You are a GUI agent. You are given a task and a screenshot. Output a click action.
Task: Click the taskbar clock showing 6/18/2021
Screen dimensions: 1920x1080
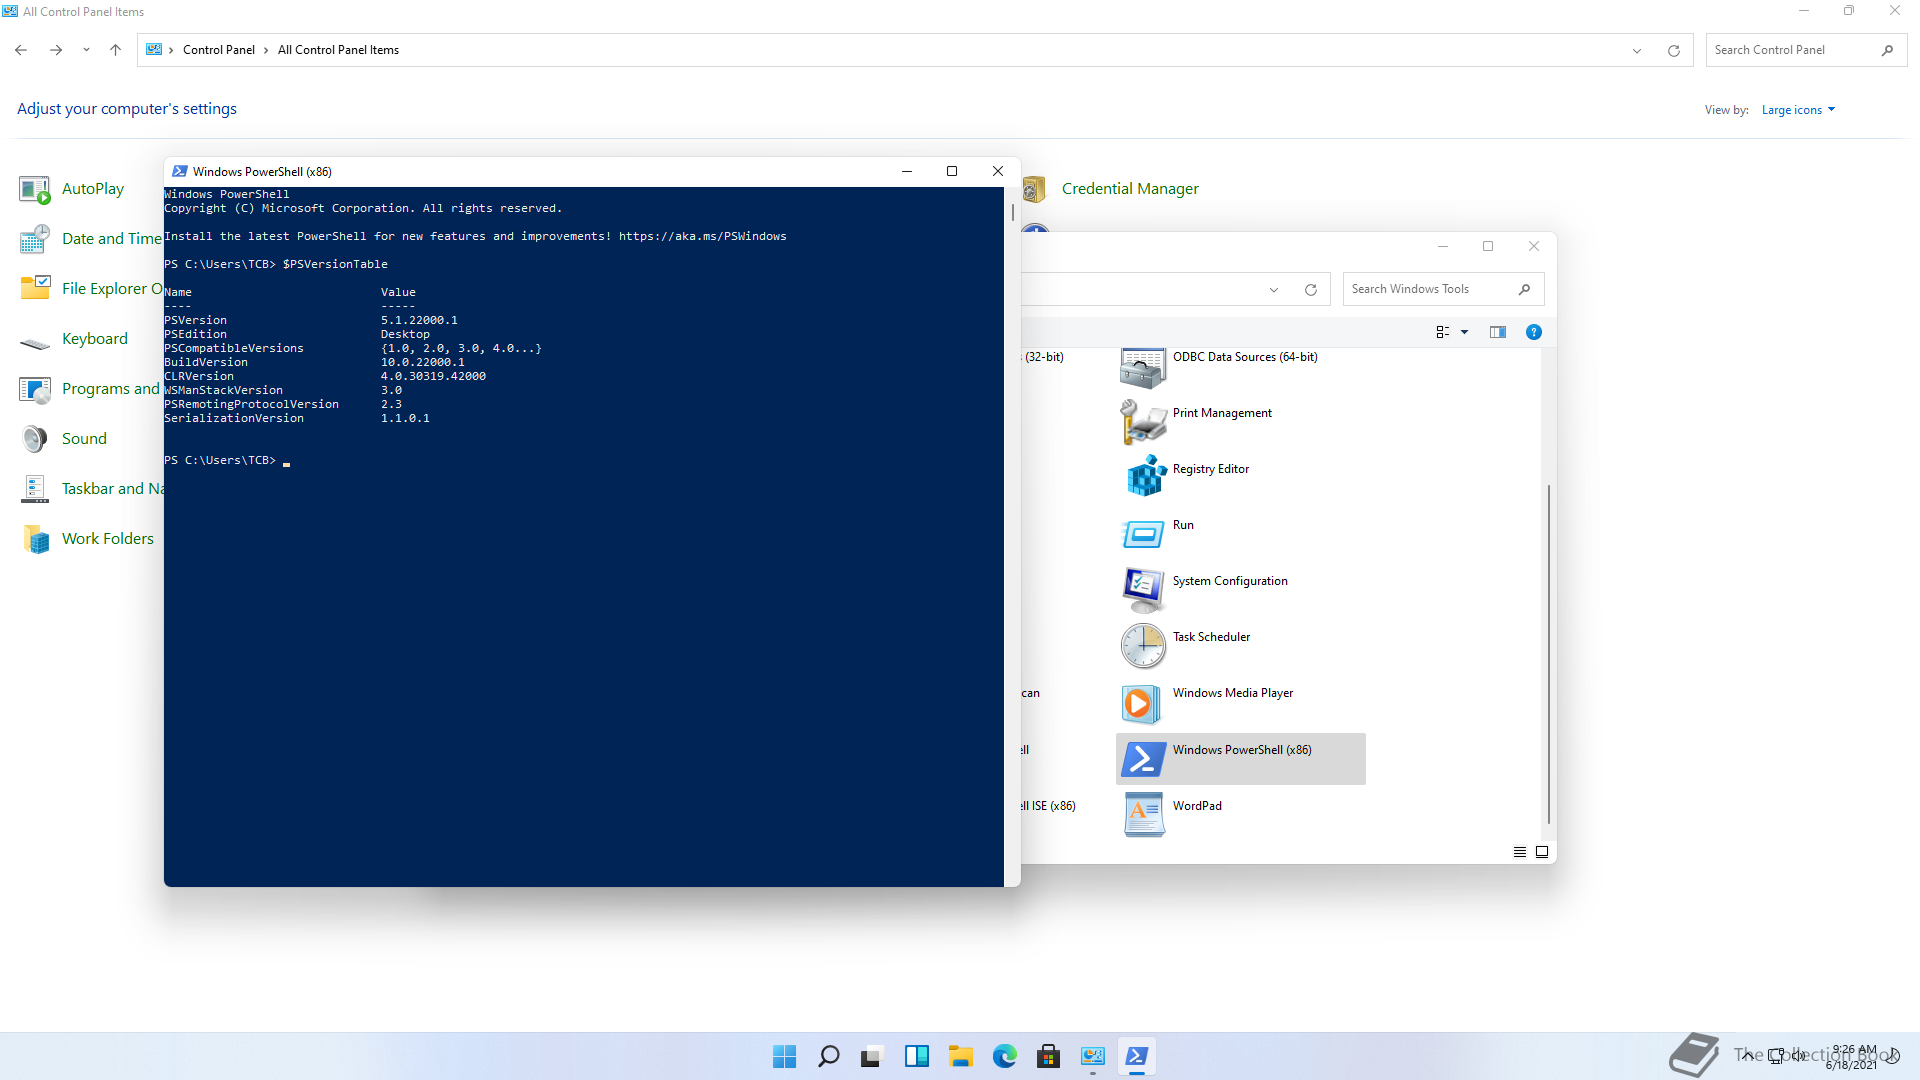point(1852,1057)
